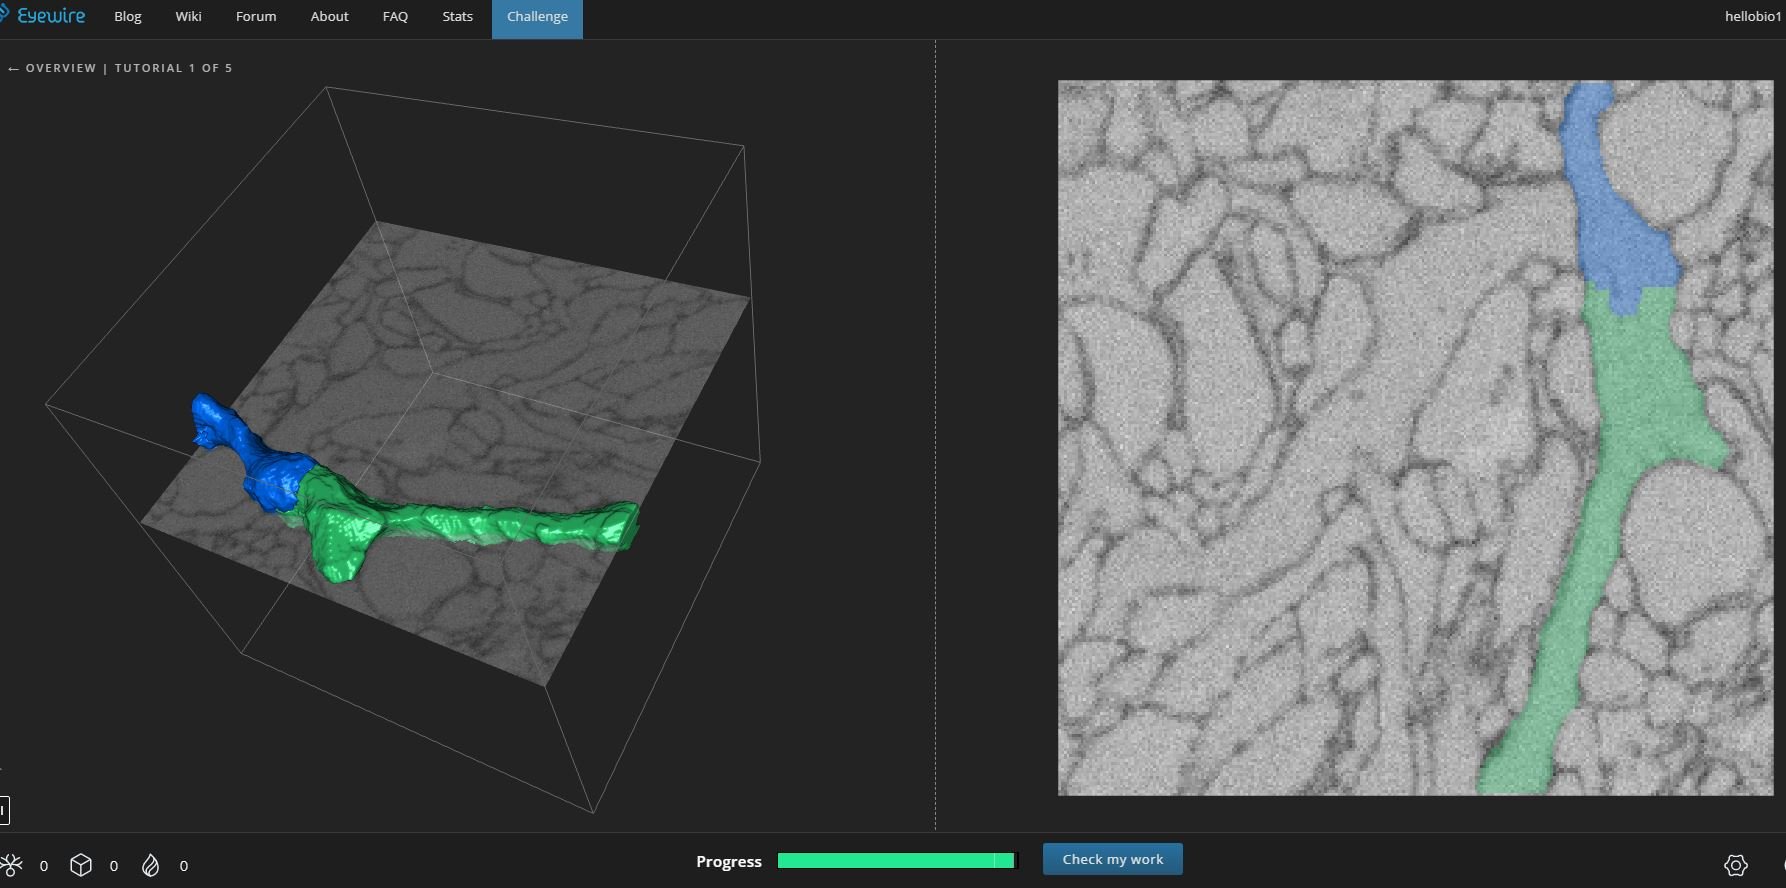Click the Eyewire logo

point(44,16)
